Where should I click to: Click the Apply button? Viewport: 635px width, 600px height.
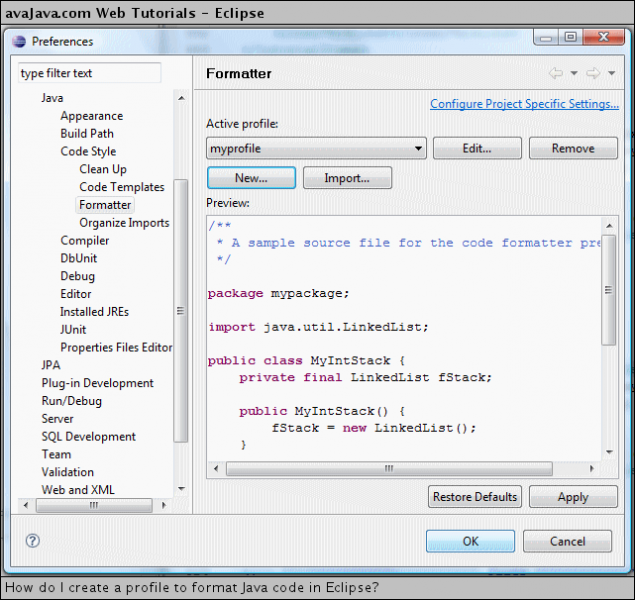(573, 497)
